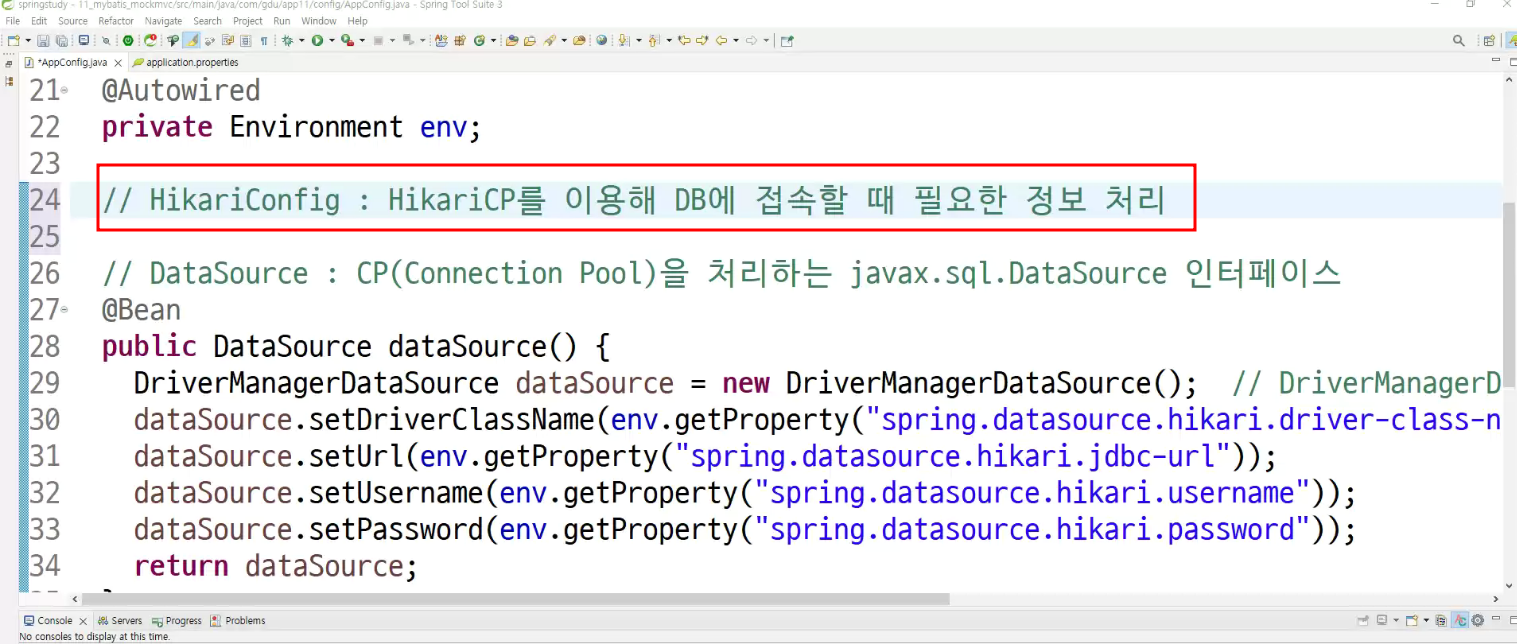Click the Open Task folder icon
The height and width of the screenshot is (644, 1517).
click(x=529, y=40)
